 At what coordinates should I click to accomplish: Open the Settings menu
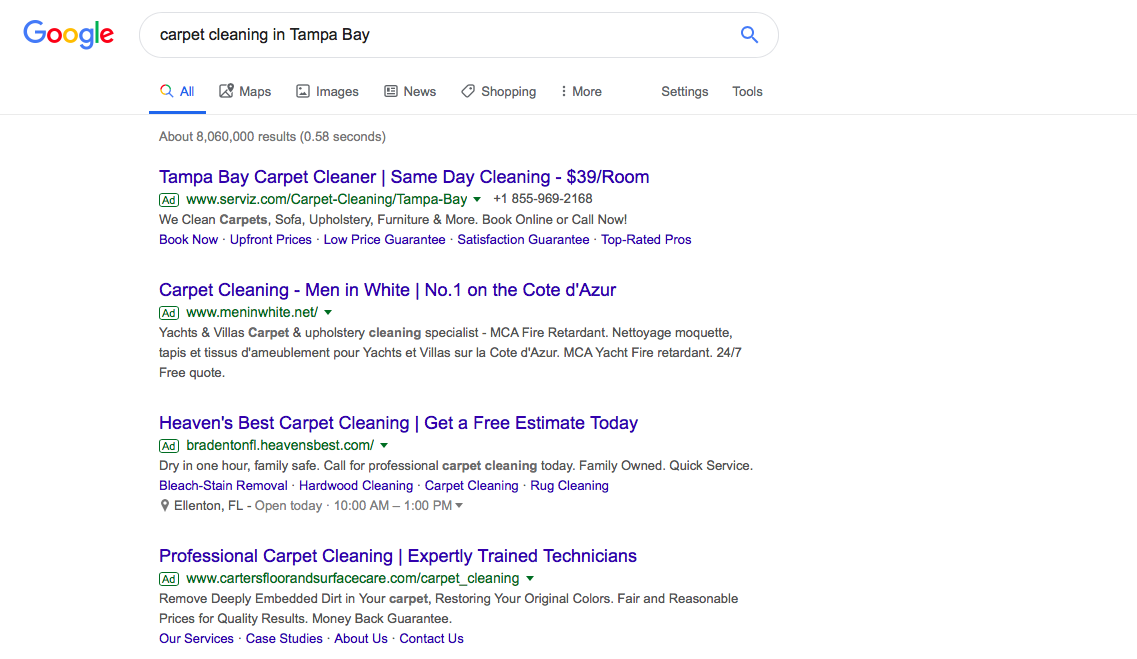tap(685, 91)
